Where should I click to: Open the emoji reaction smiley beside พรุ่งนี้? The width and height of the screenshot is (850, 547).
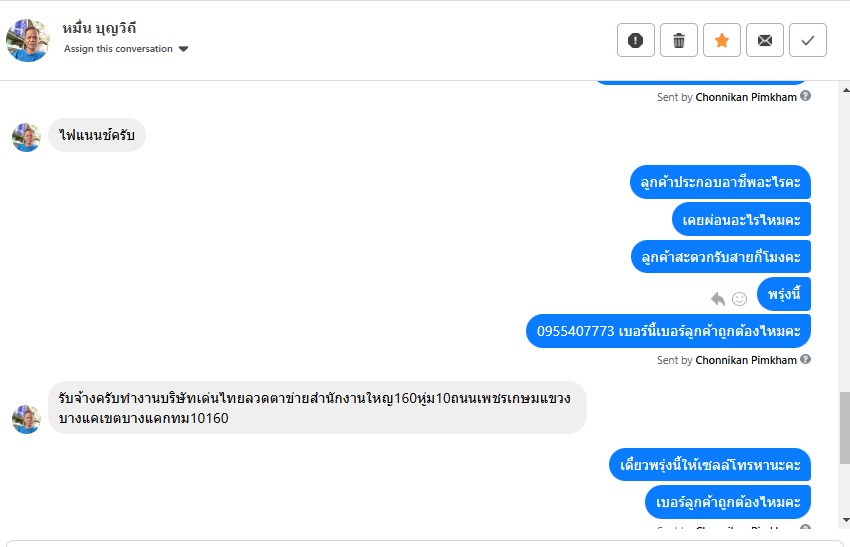(x=740, y=298)
